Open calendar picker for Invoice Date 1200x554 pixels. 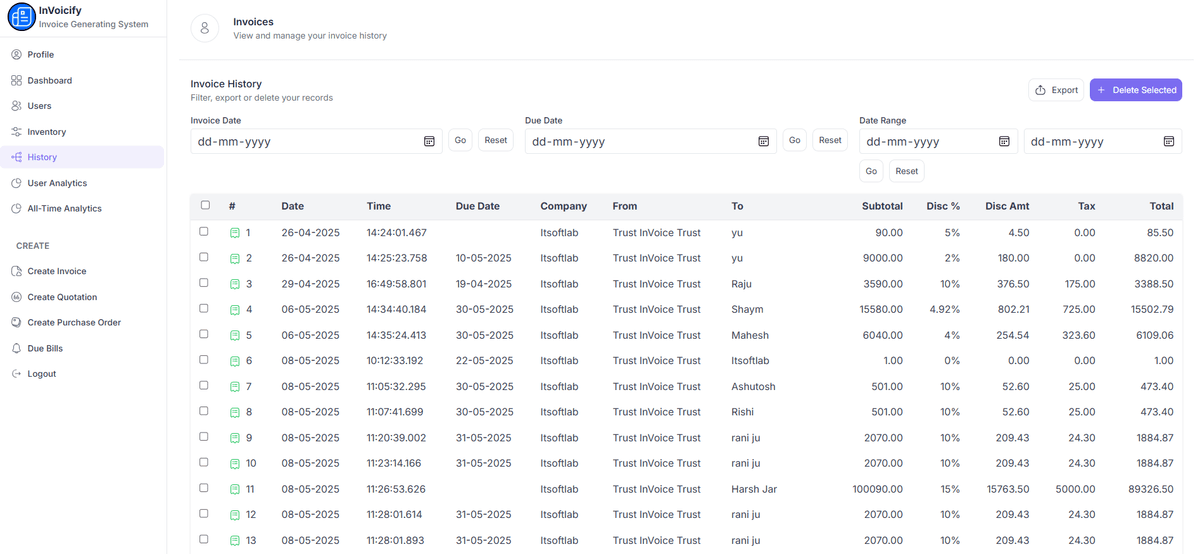coord(429,142)
